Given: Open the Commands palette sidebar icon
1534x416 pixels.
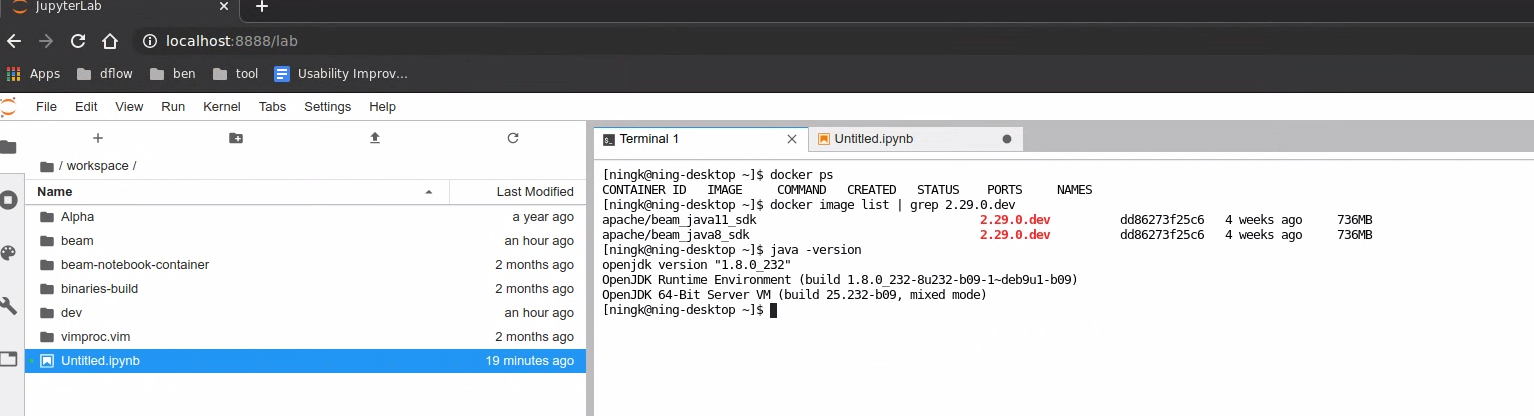Looking at the screenshot, I should pos(8,253).
